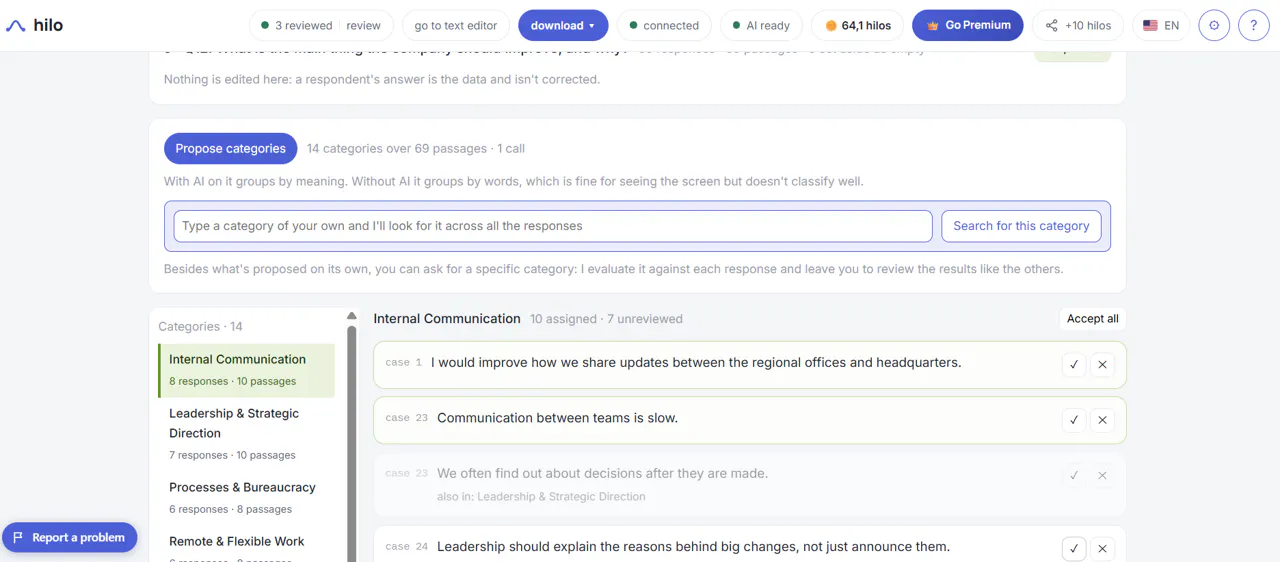Click '14 categories over 69 passages · 1 call'
Image resolution: width=1280 pixels, height=562 pixels.
pos(416,149)
